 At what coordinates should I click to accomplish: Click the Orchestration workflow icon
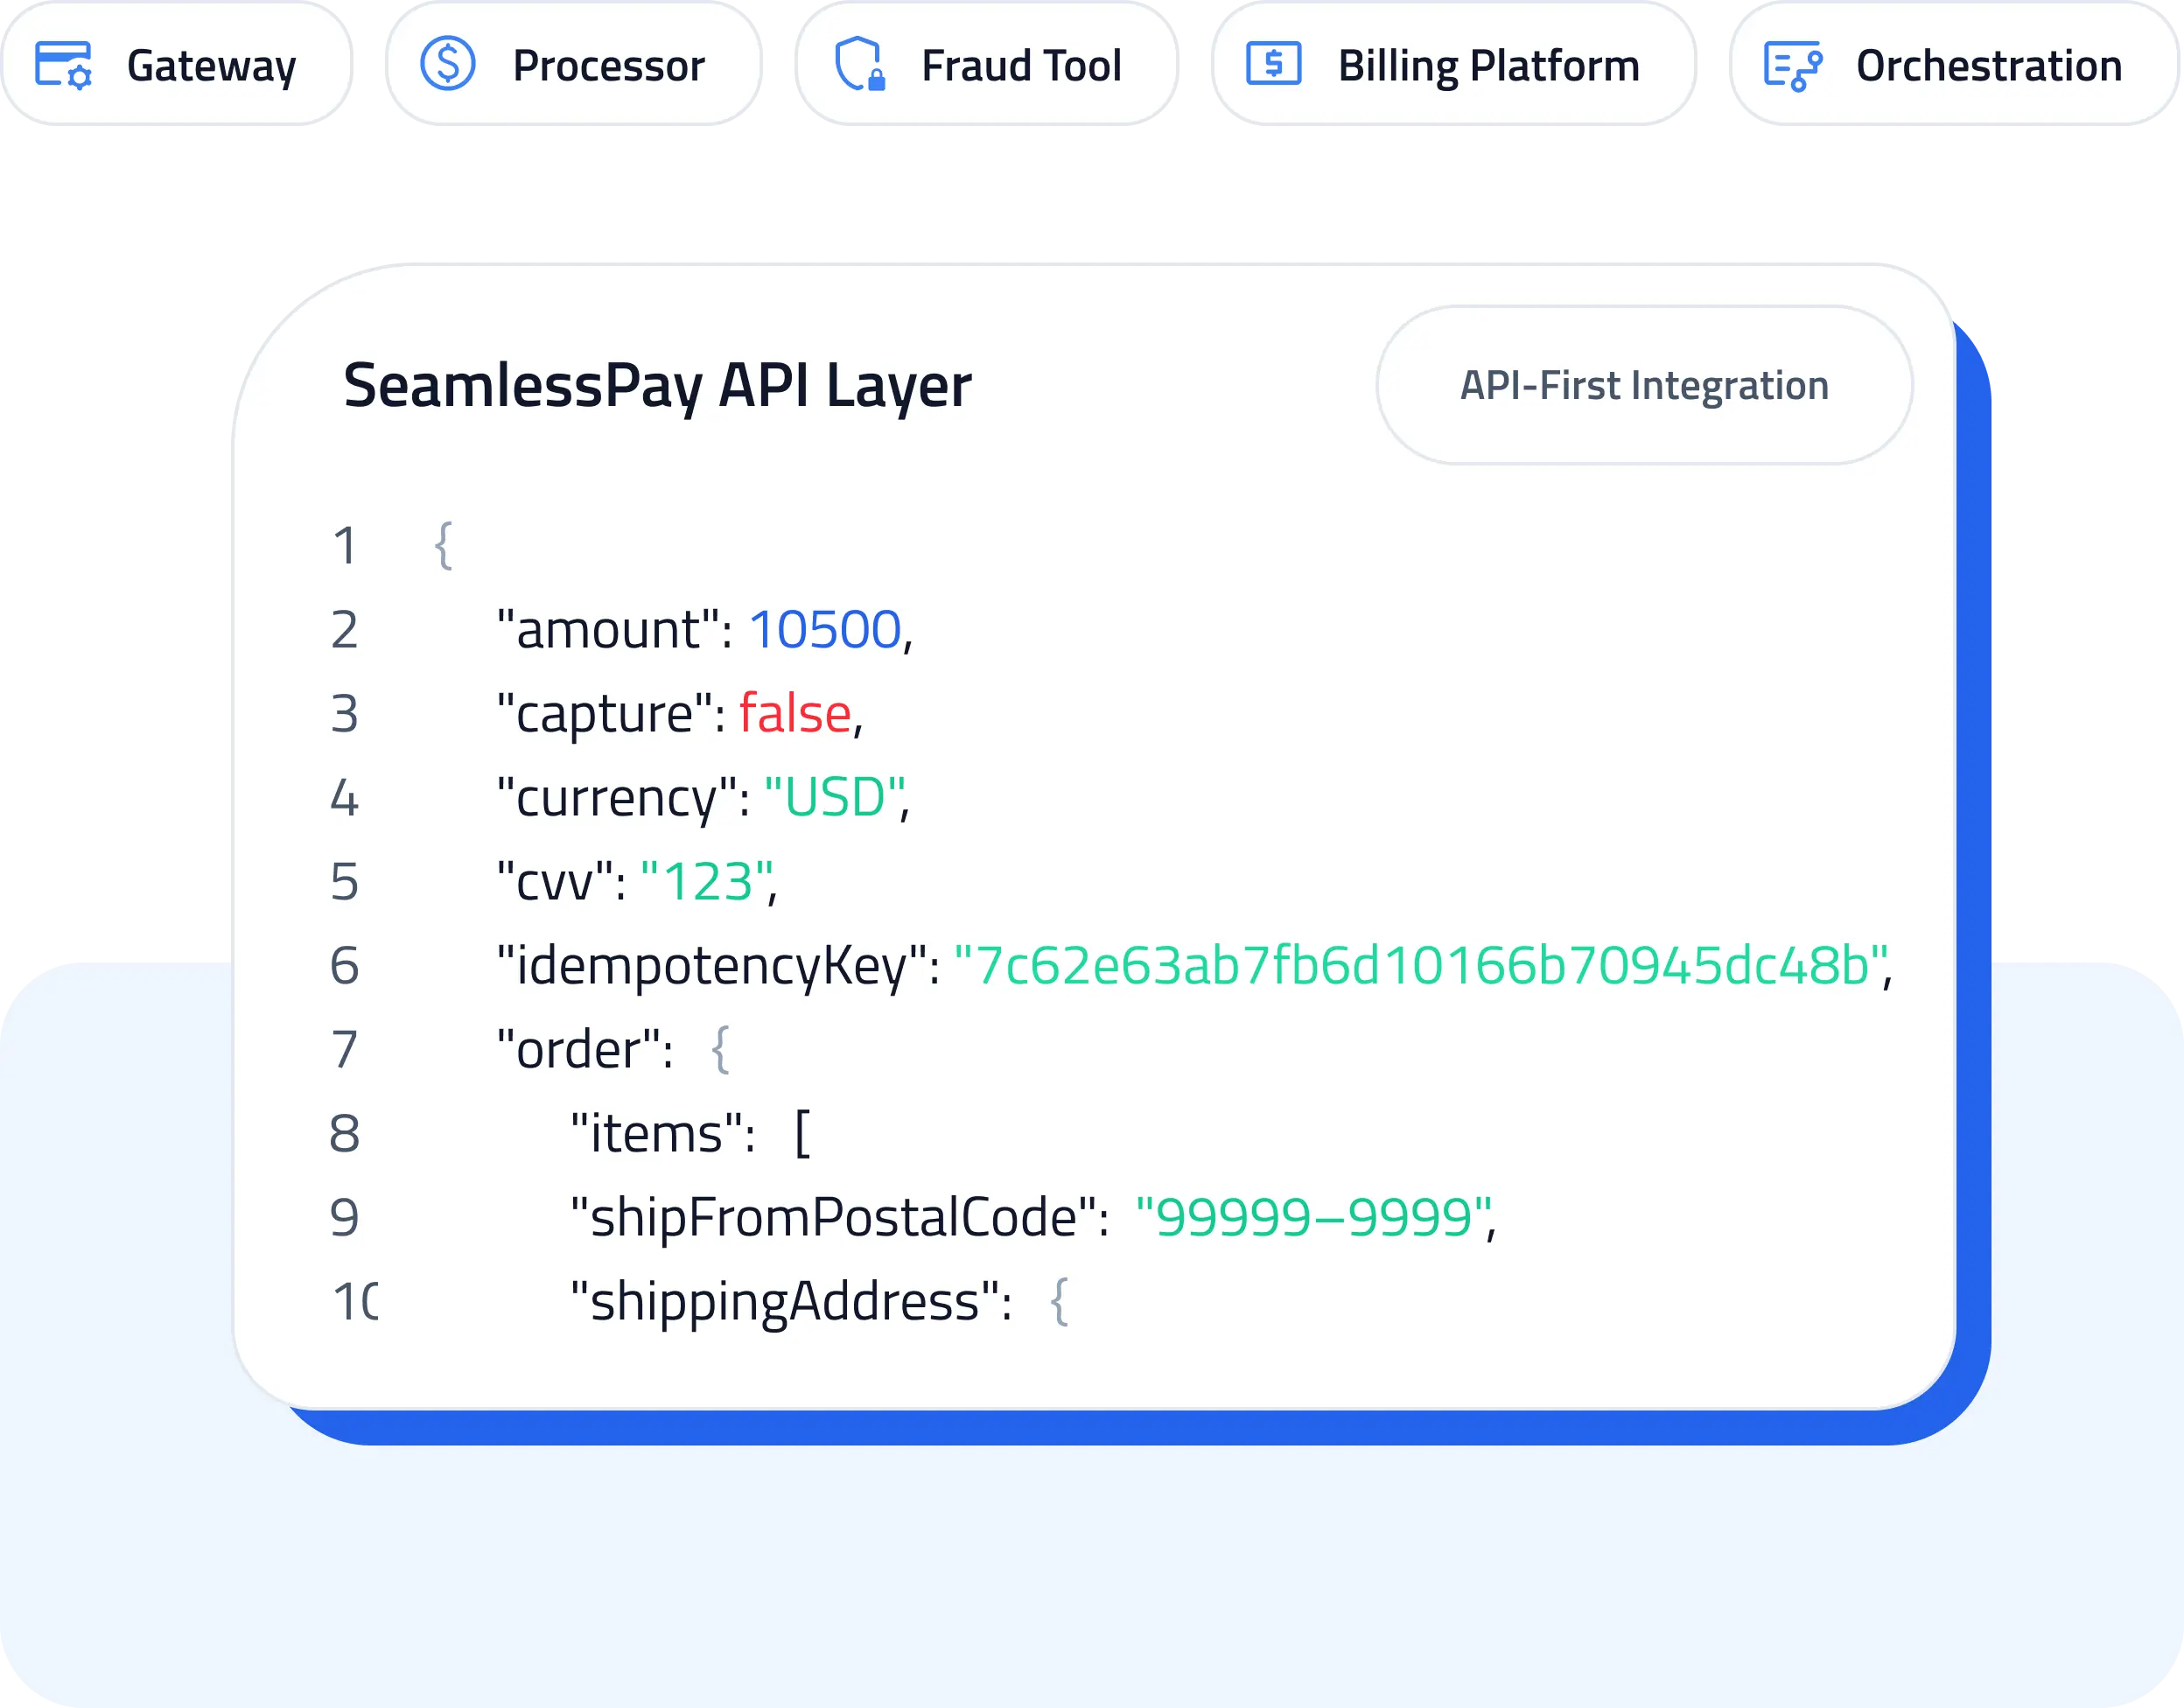(1792, 66)
